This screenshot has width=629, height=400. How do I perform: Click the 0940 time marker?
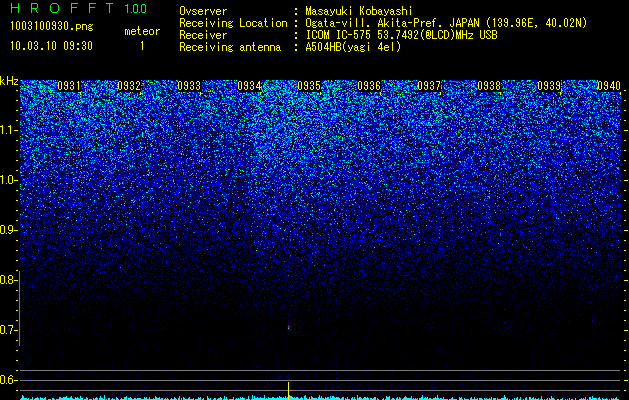pos(609,86)
